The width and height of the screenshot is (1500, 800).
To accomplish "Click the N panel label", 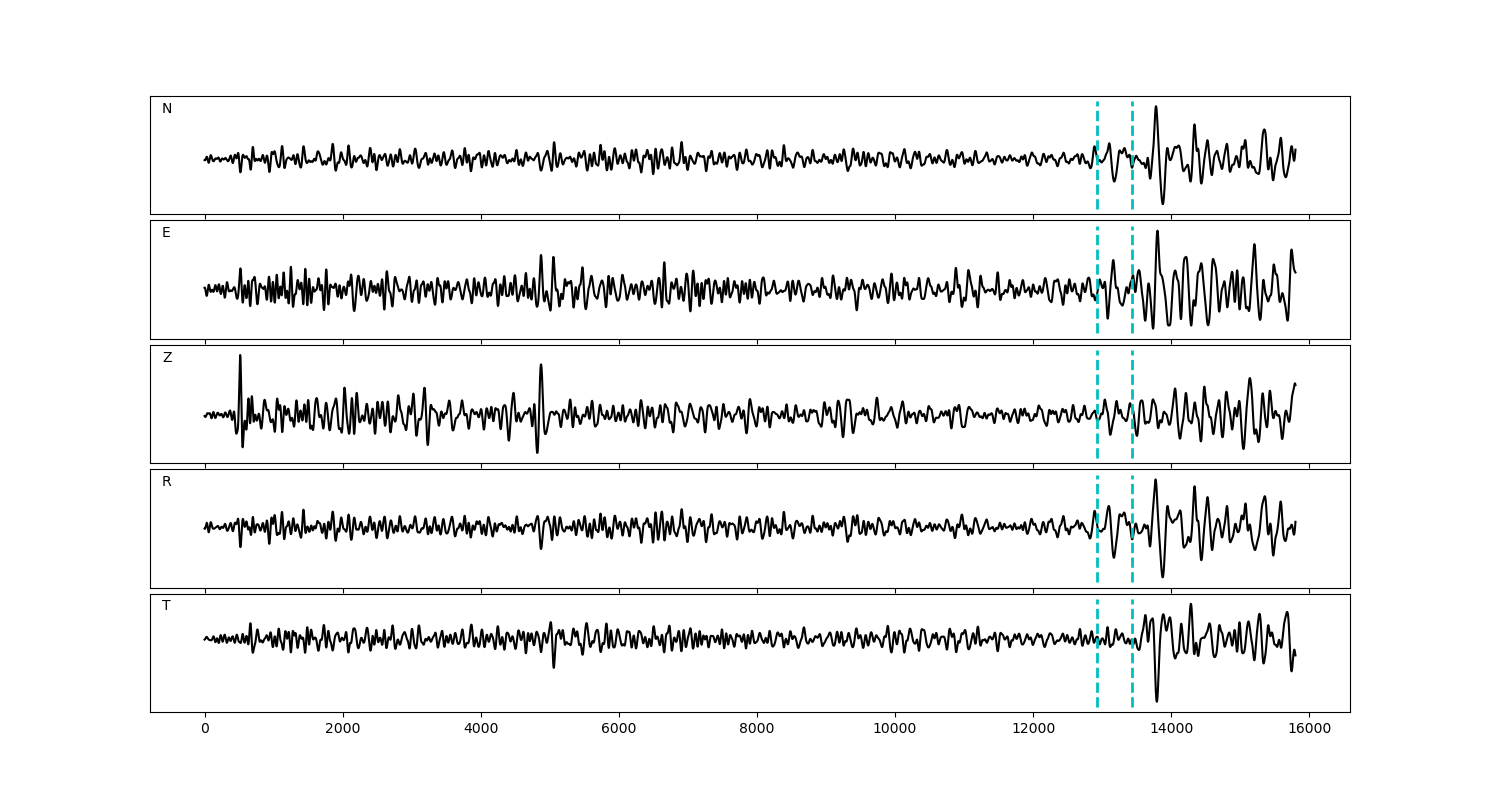I will 167,109.
